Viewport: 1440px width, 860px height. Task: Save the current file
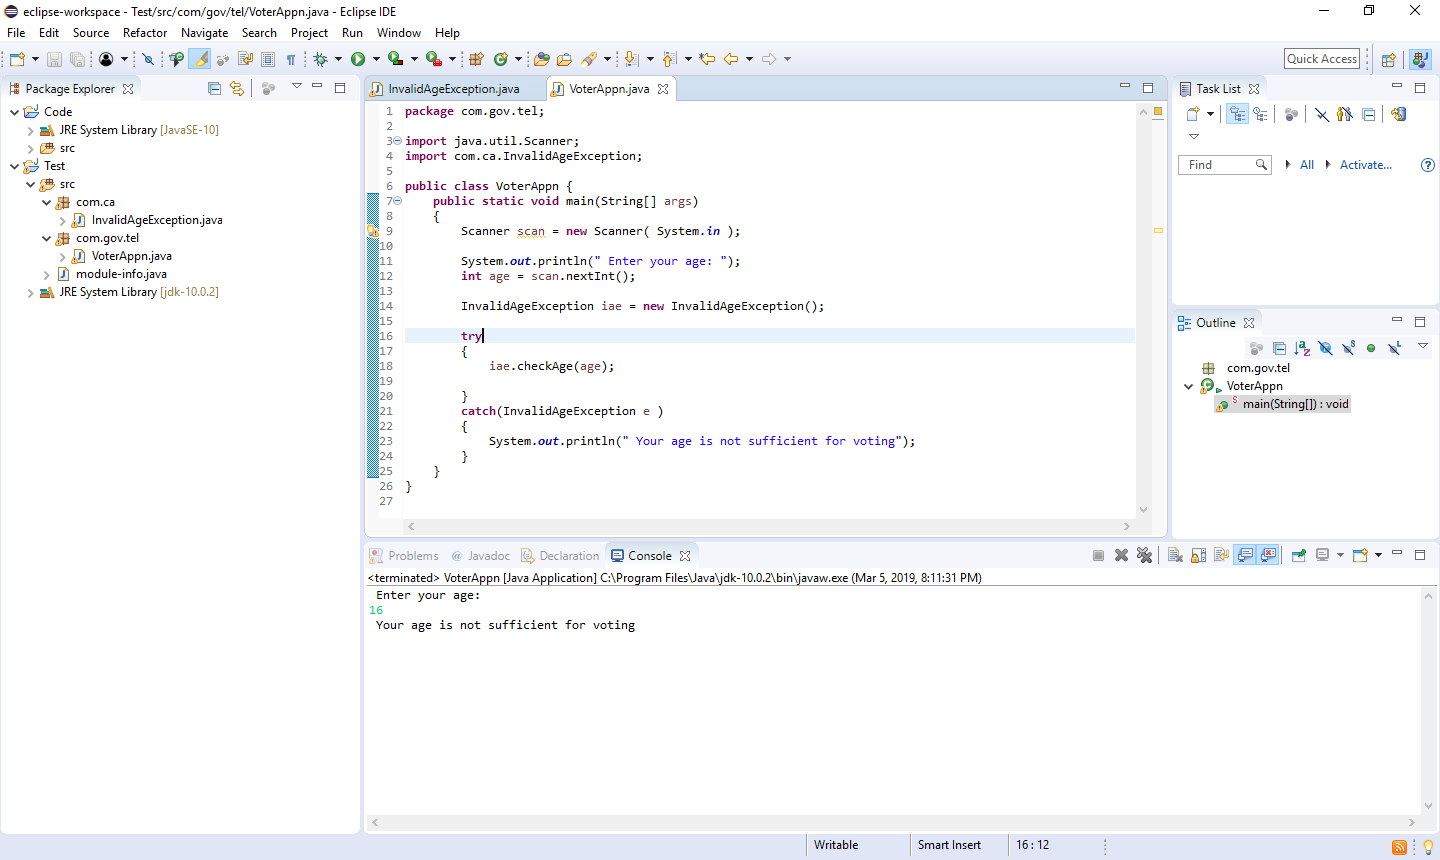[x=54, y=59]
